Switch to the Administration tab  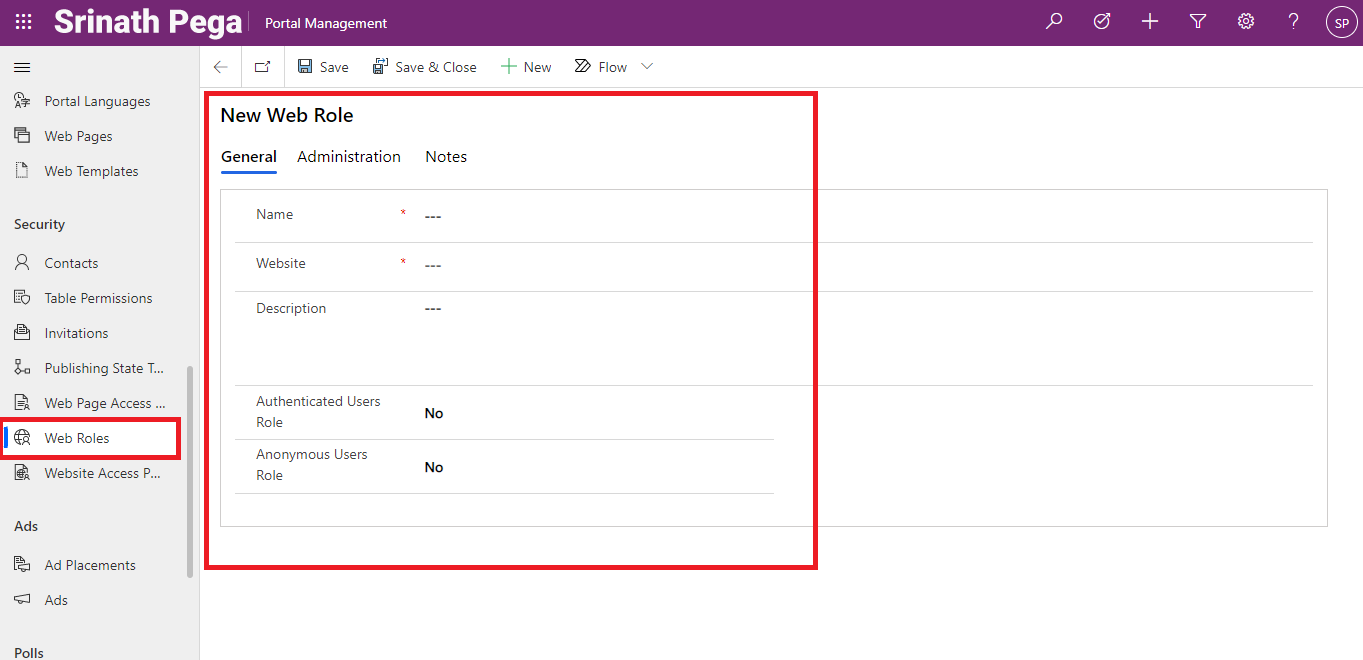[x=349, y=157]
